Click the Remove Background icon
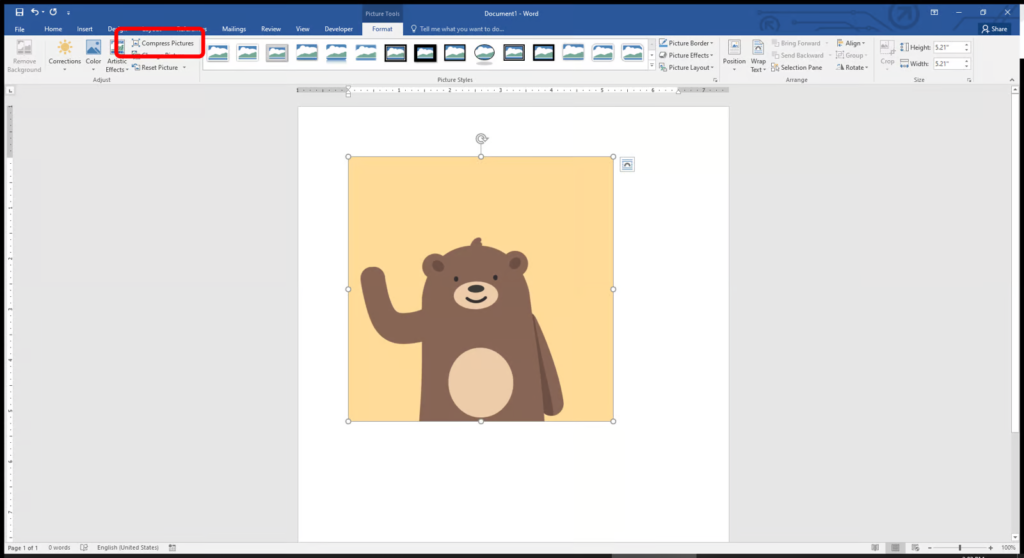Image resolution: width=1024 pixels, height=558 pixels. 24,49
